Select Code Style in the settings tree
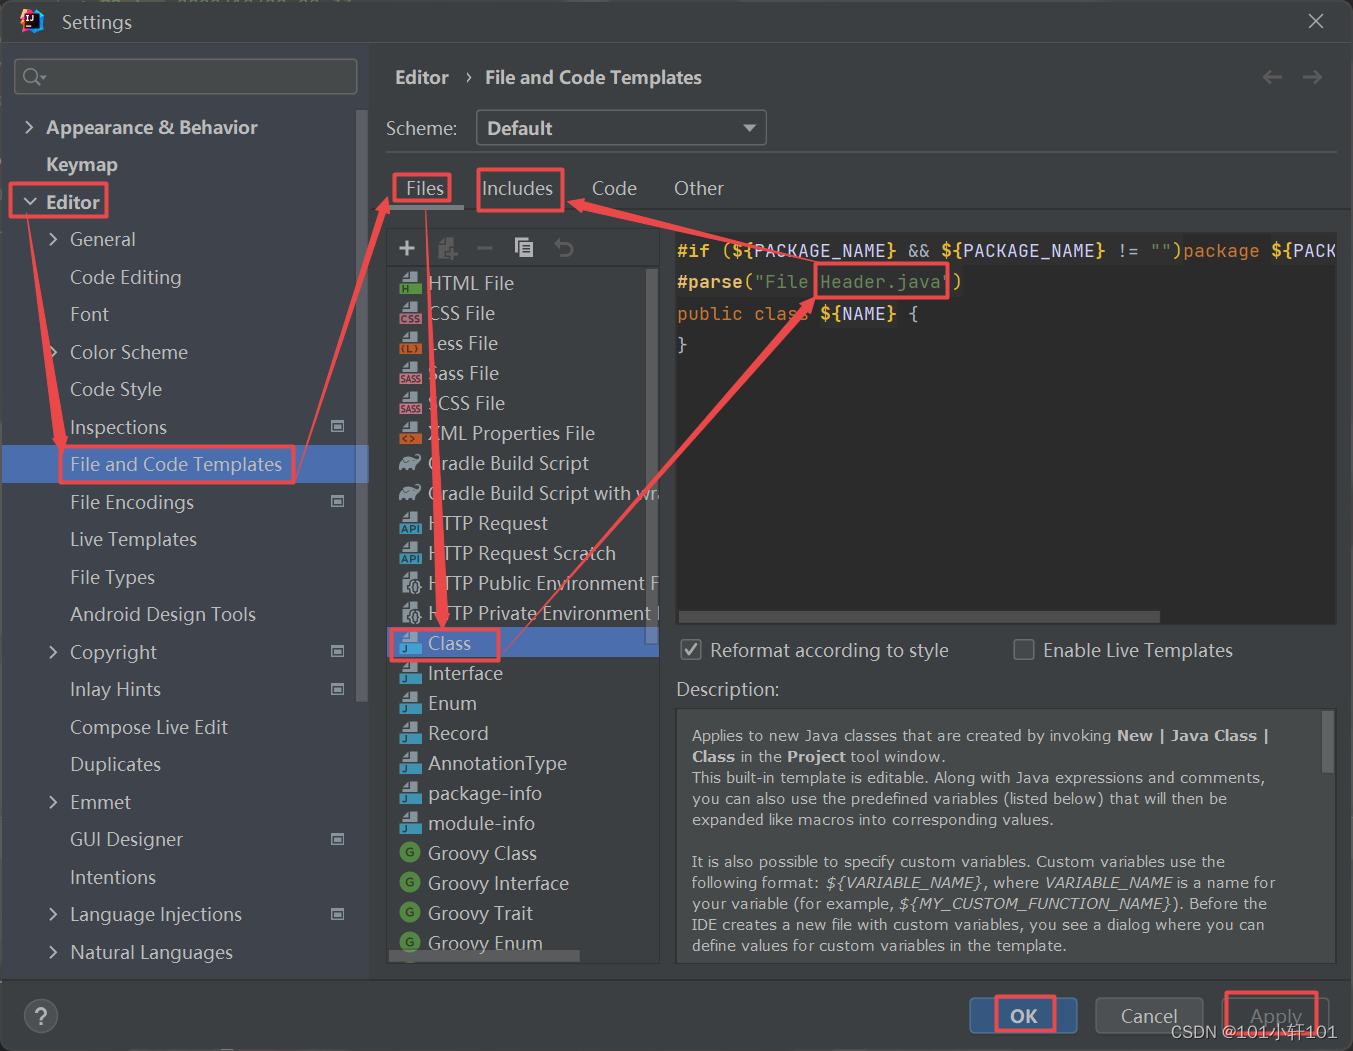The height and width of the screenshot is (1051, 1353). click(x=116, y=389)
